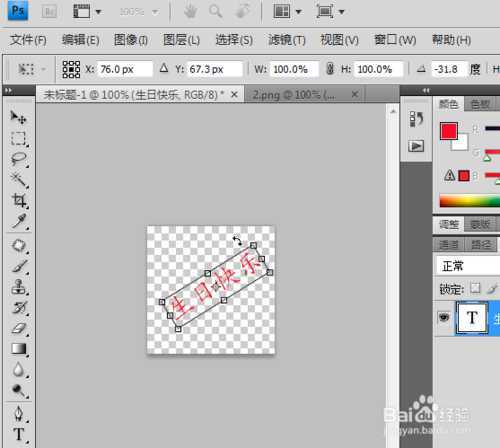Select the Crop tool
Viewport: 500px width, 448px height.
pyautogui.click(x=18, y=201)
